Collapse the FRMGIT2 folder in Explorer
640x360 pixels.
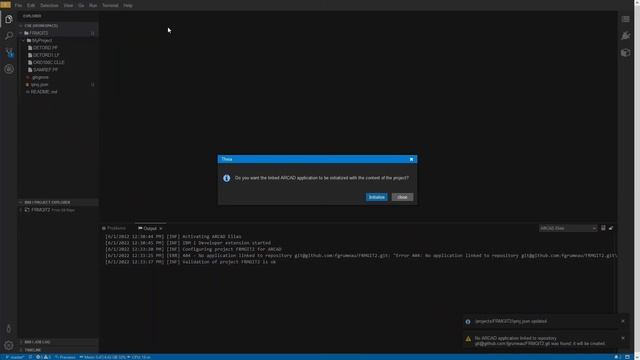pos(58,33)
